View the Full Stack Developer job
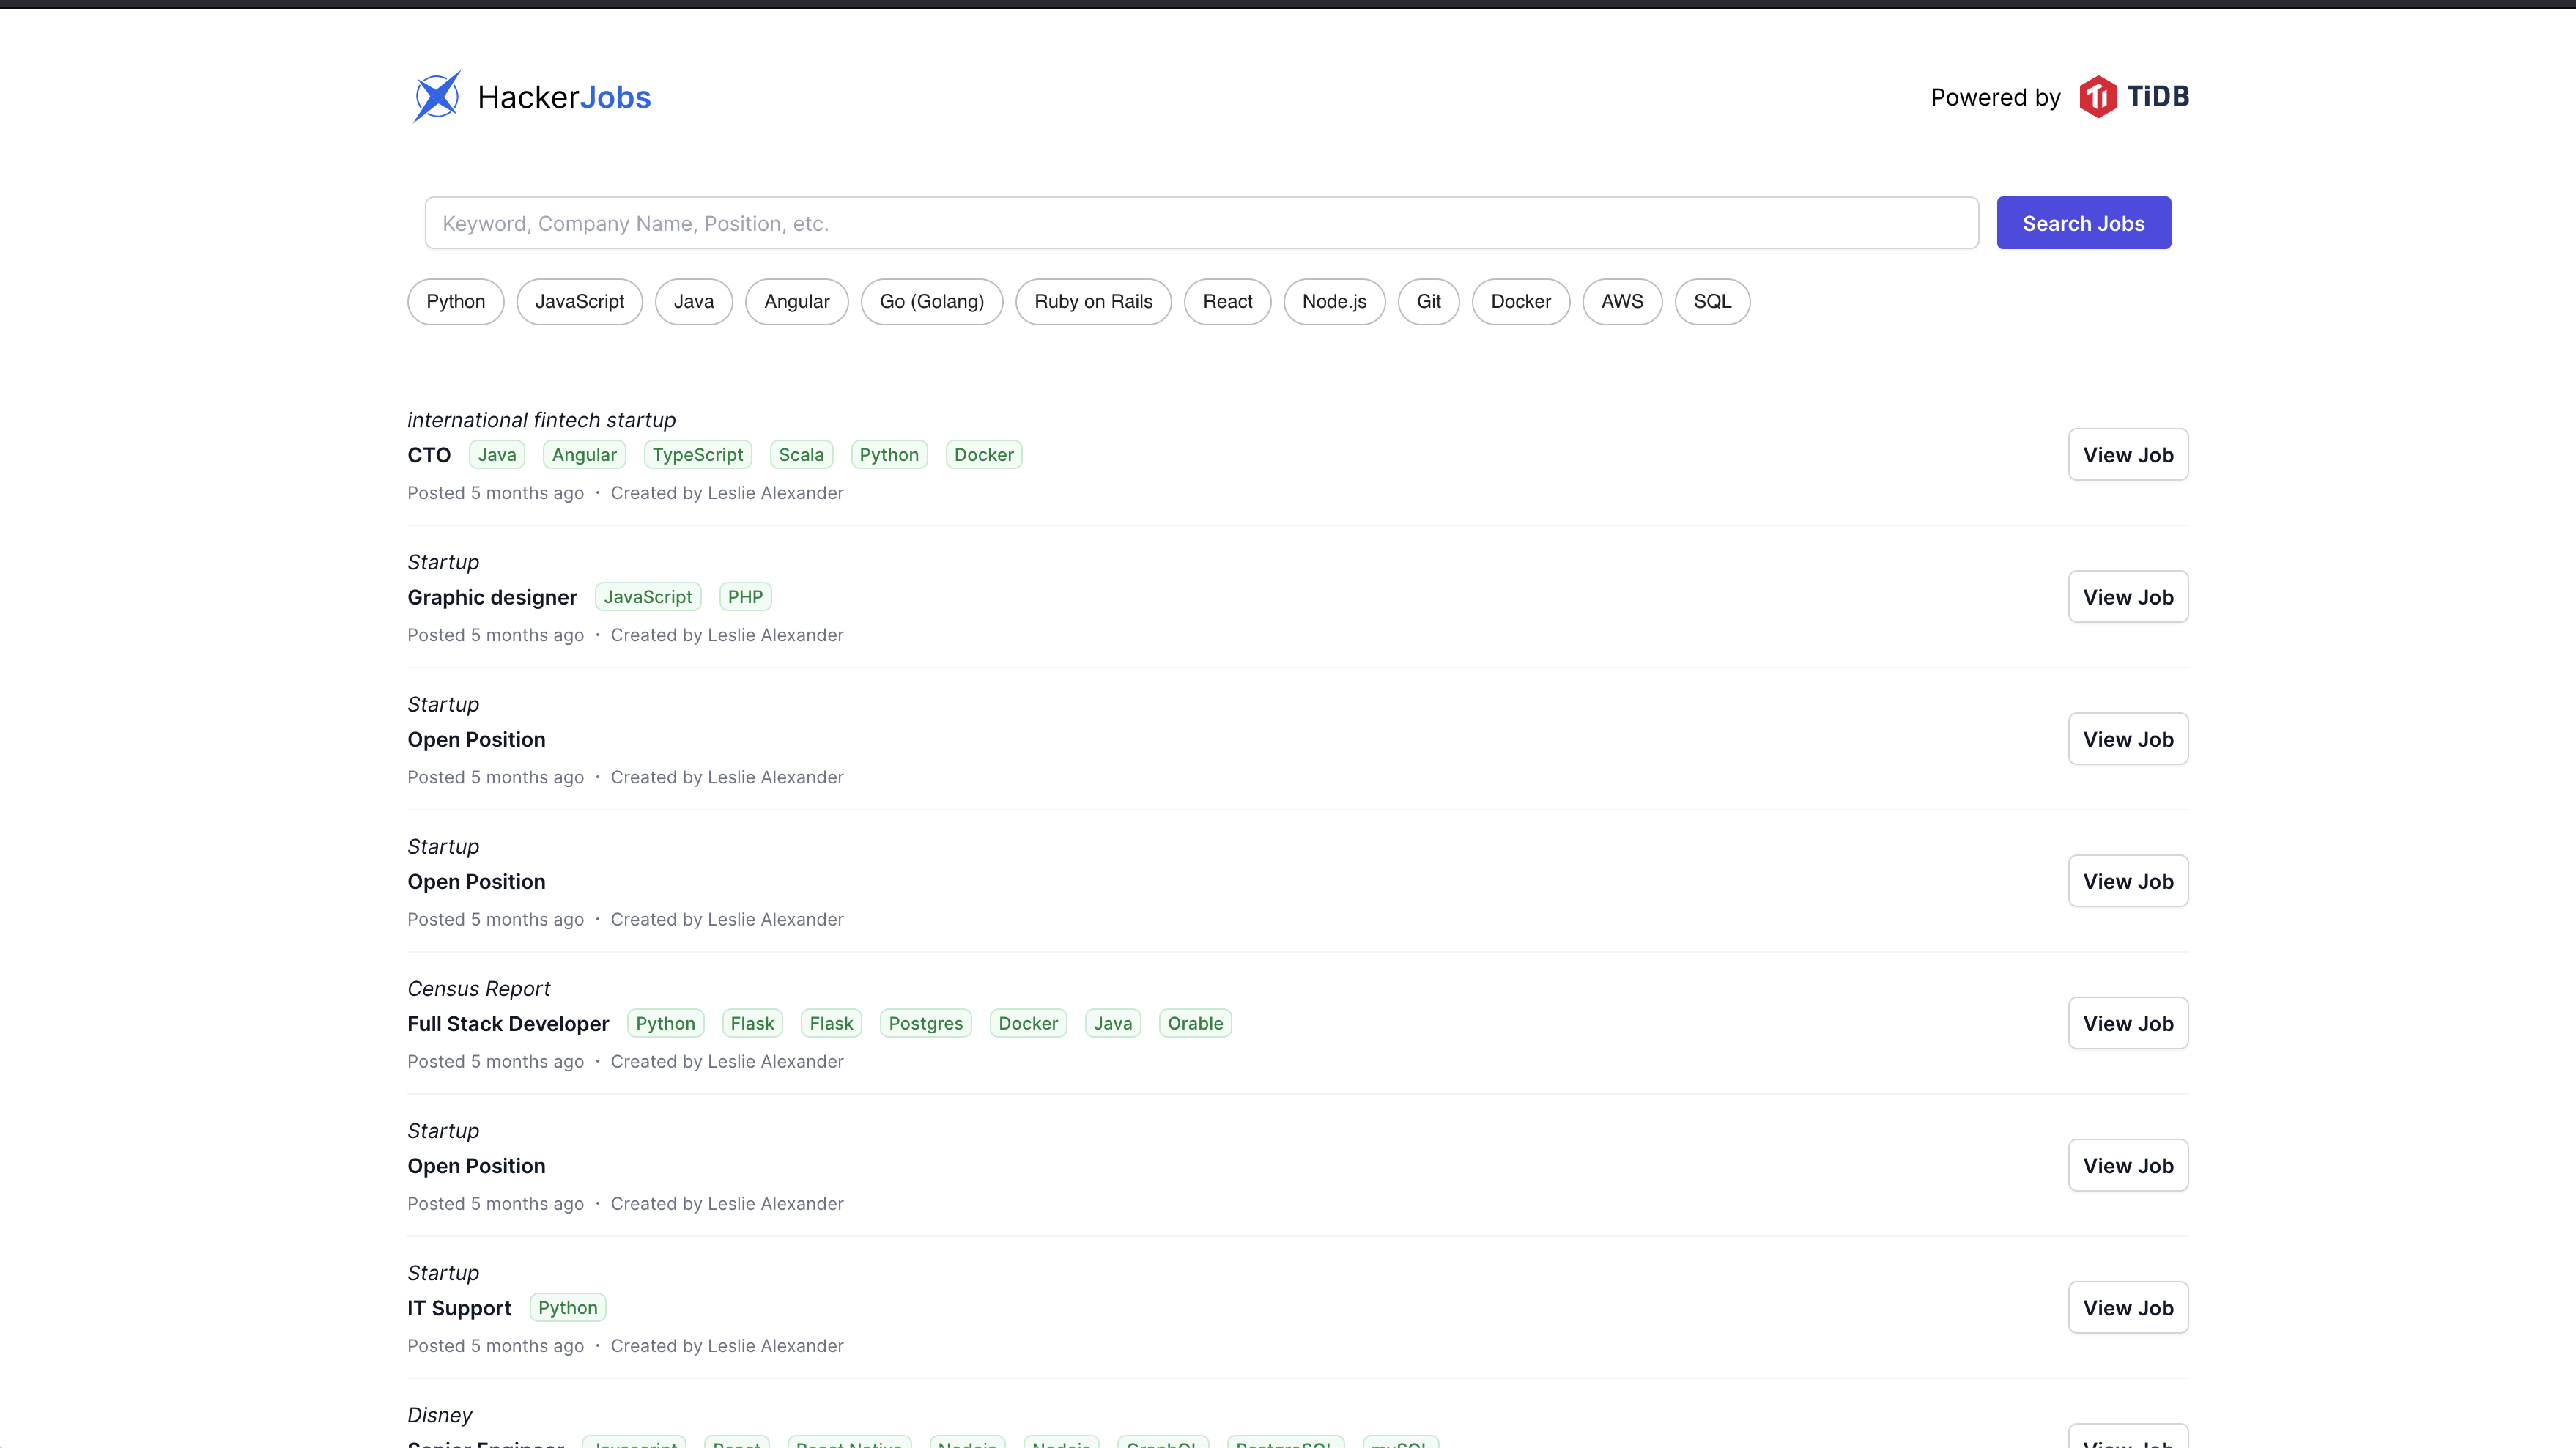Image resolution: width=2576 pixels, height=1448 pixels. [2127, 1024]
